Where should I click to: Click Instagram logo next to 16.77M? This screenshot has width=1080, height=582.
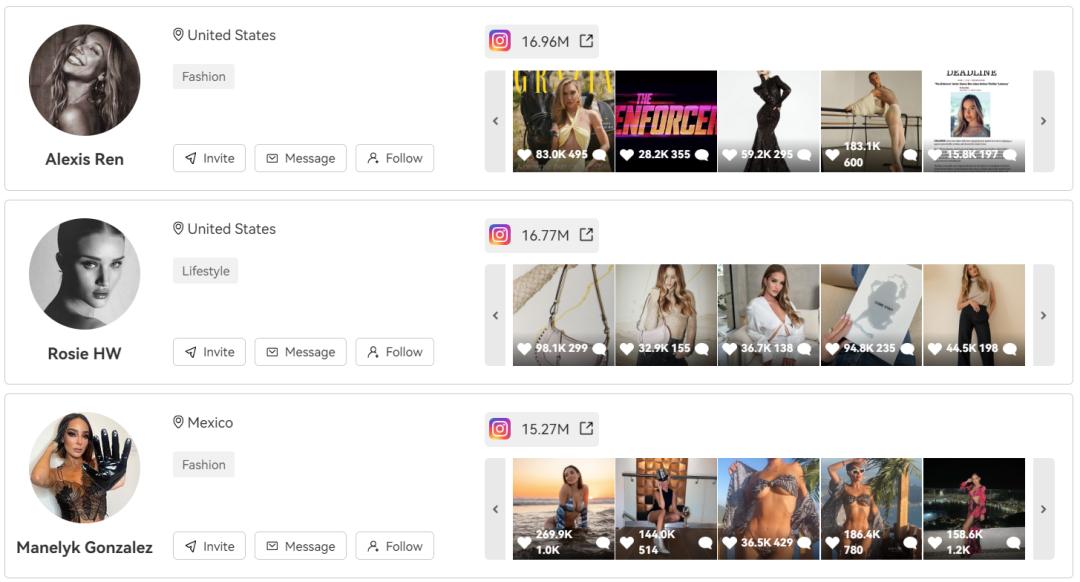click(500, 235)
